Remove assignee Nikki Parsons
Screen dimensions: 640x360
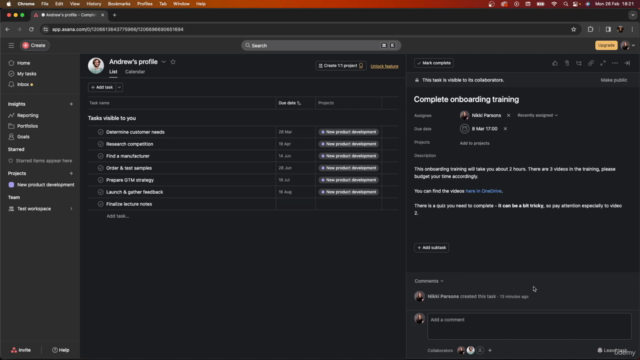508,116
